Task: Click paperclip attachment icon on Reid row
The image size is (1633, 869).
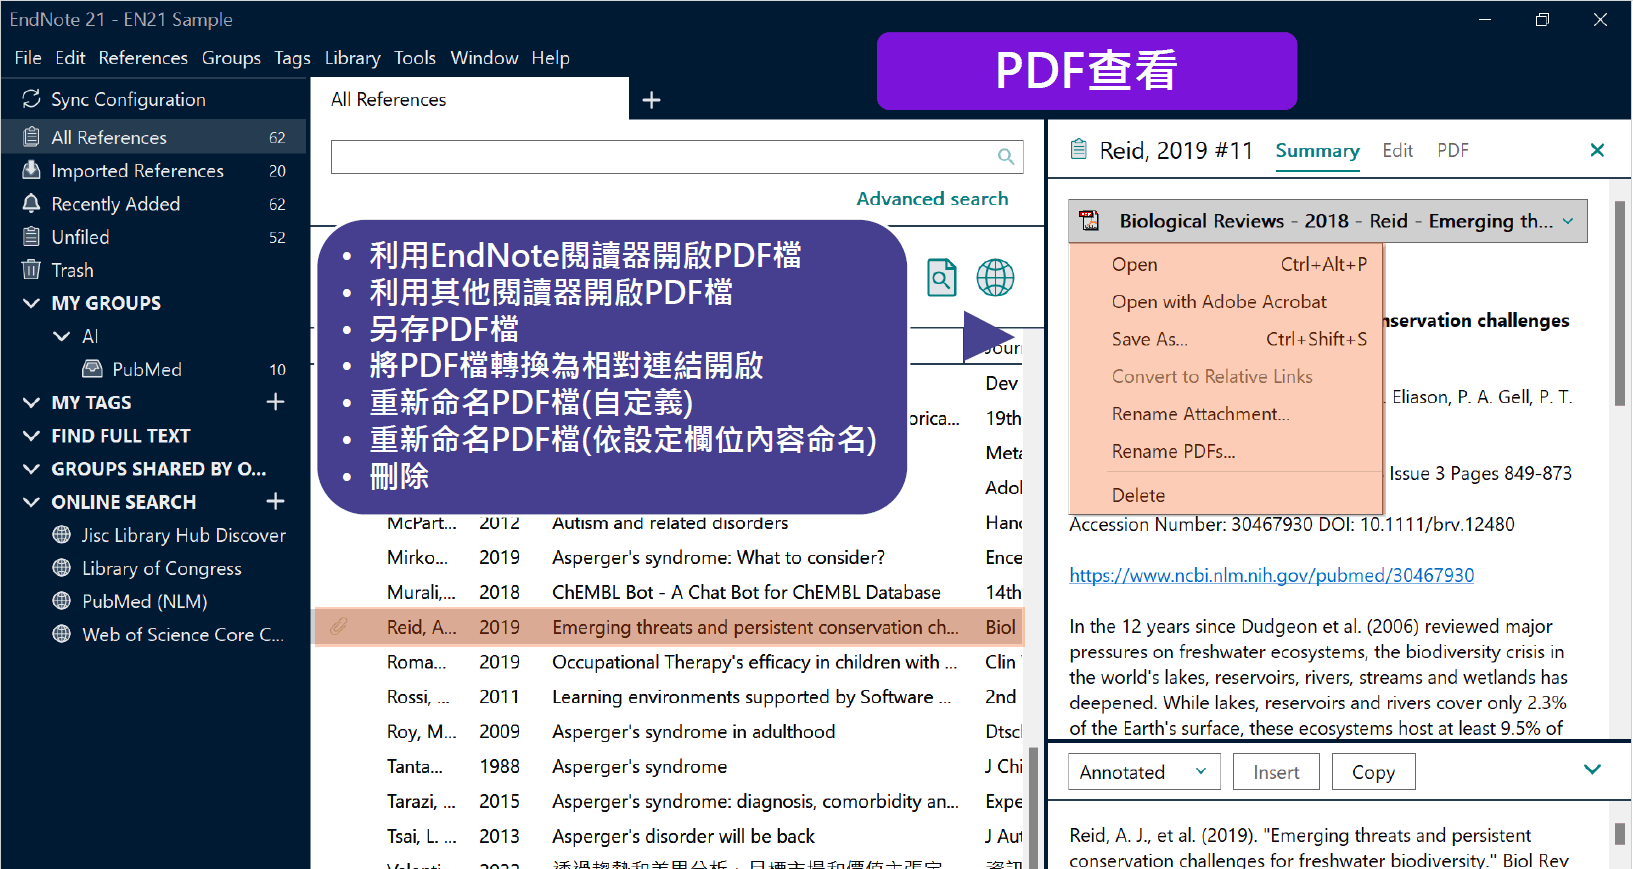Action: pyautogui.click(x=339, y=627)
